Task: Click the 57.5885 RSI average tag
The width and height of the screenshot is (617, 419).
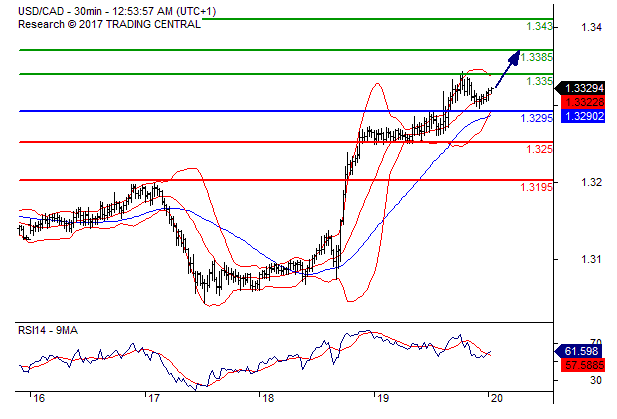Action: [583, 365]
